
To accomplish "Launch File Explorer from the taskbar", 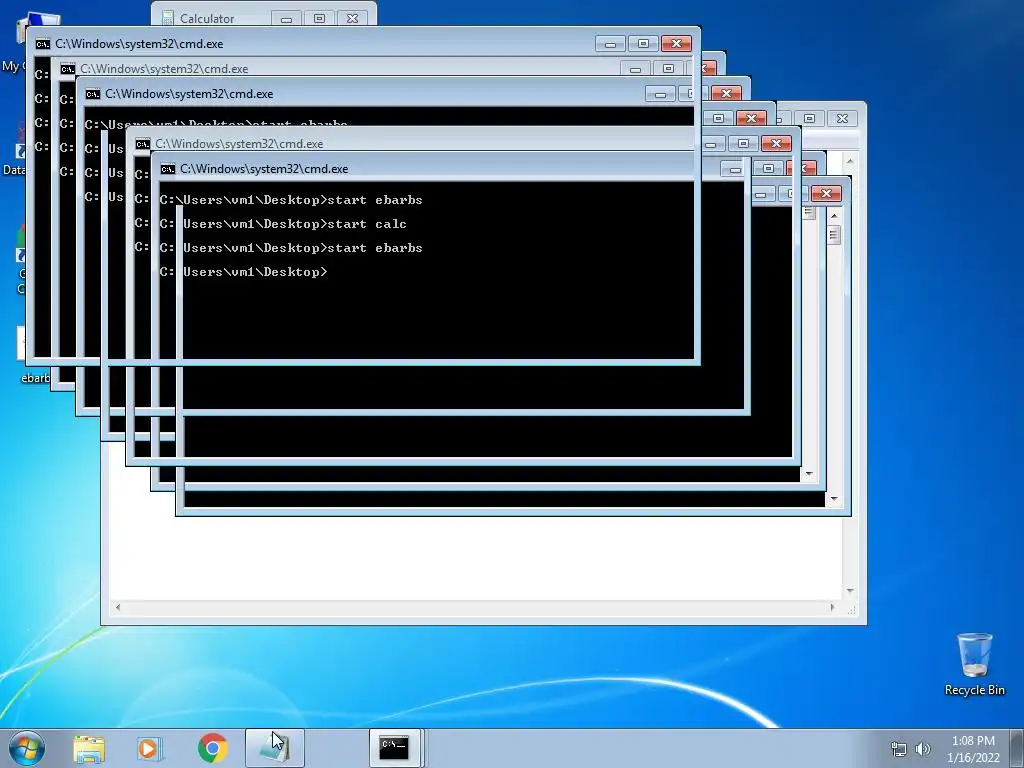I will click(89, 748).
